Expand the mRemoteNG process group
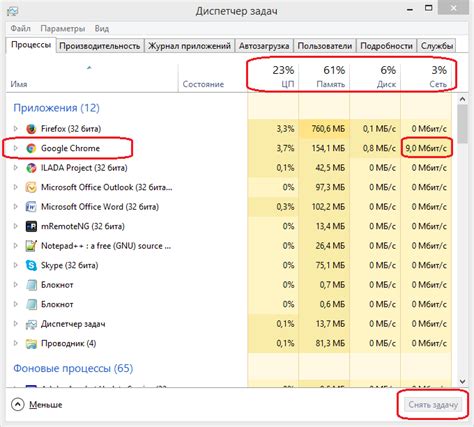Viewport: 474px width, 427px height. point(15,226)
